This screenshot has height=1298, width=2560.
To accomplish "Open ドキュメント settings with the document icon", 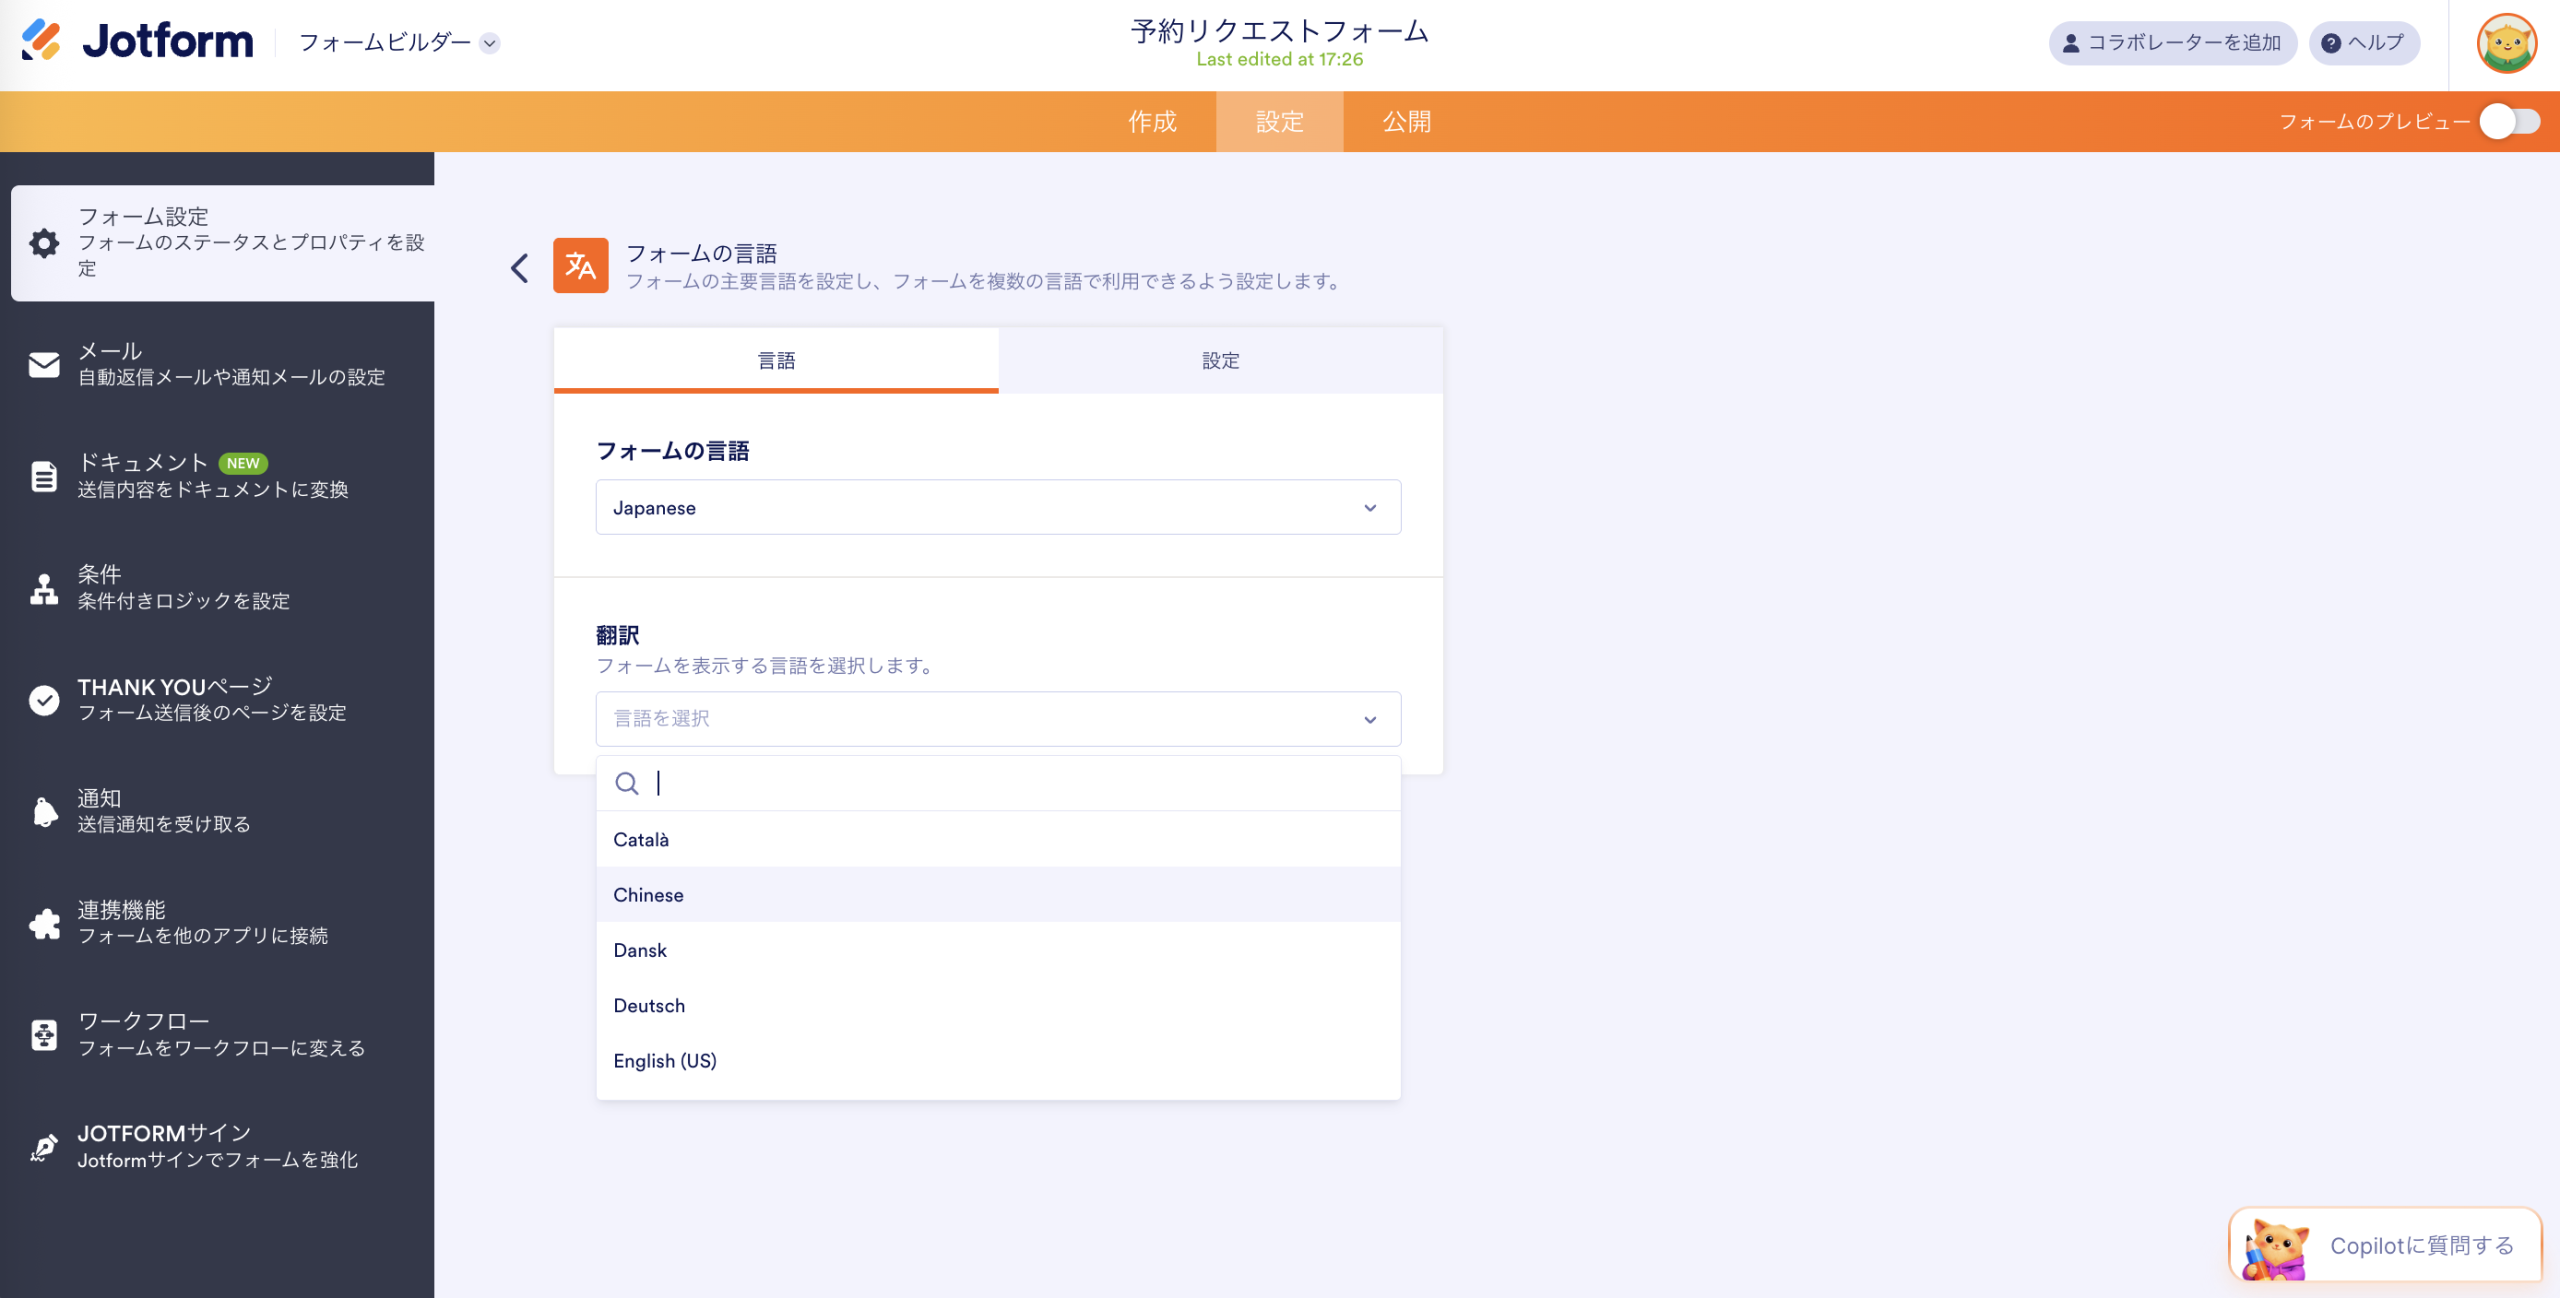I will [x=44, y=477].
